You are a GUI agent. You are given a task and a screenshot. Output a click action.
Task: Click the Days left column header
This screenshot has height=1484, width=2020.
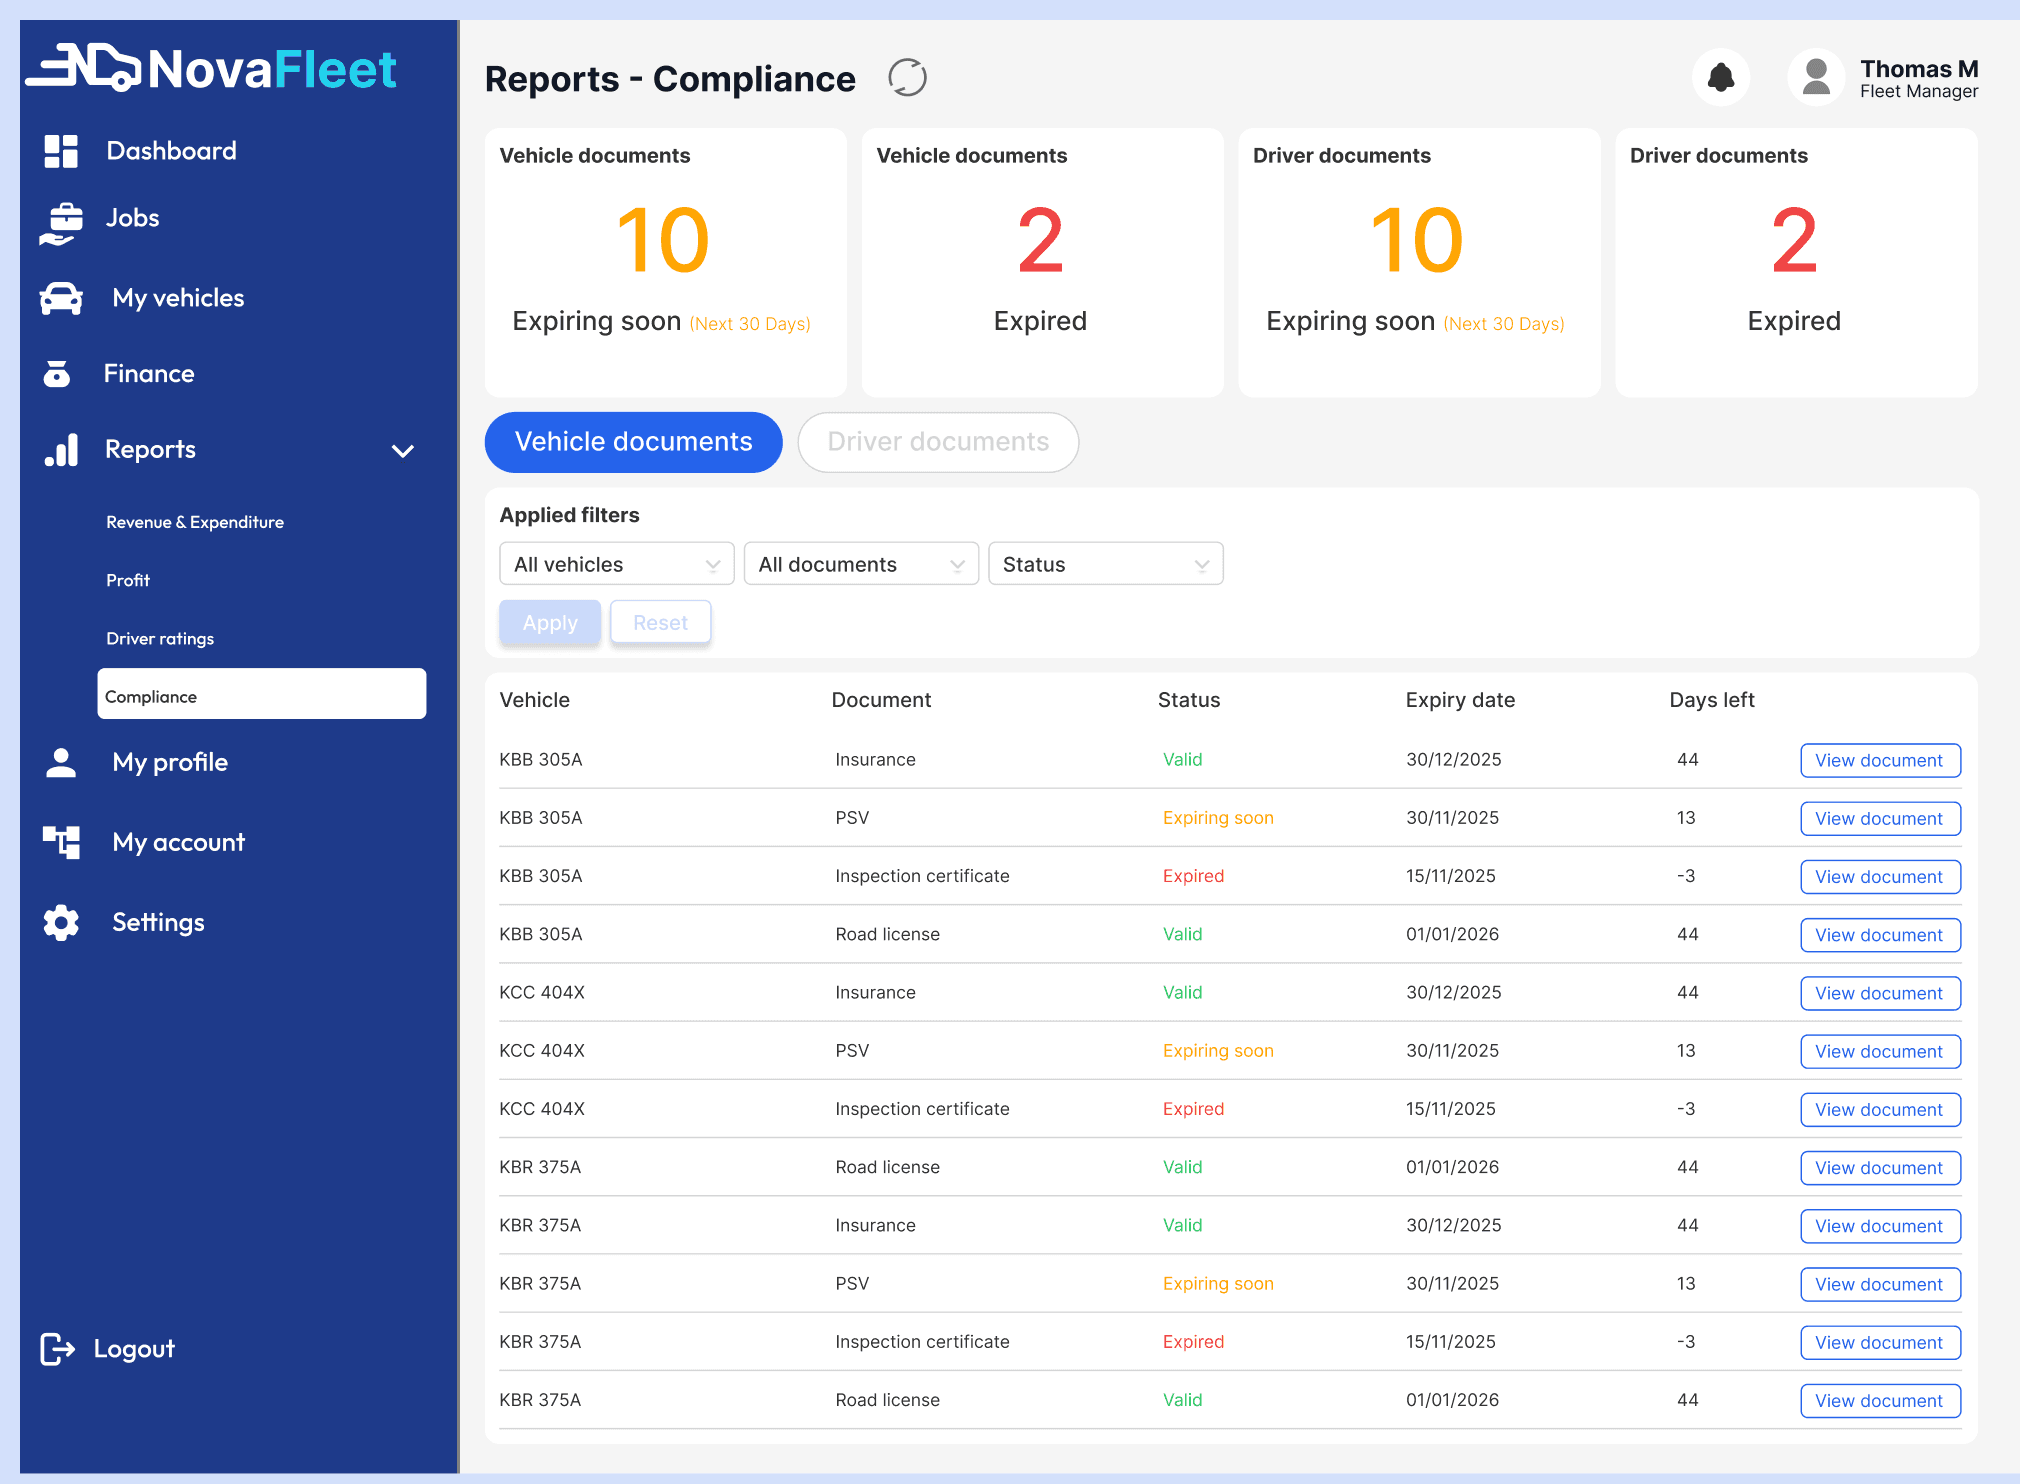[1712, 700]
